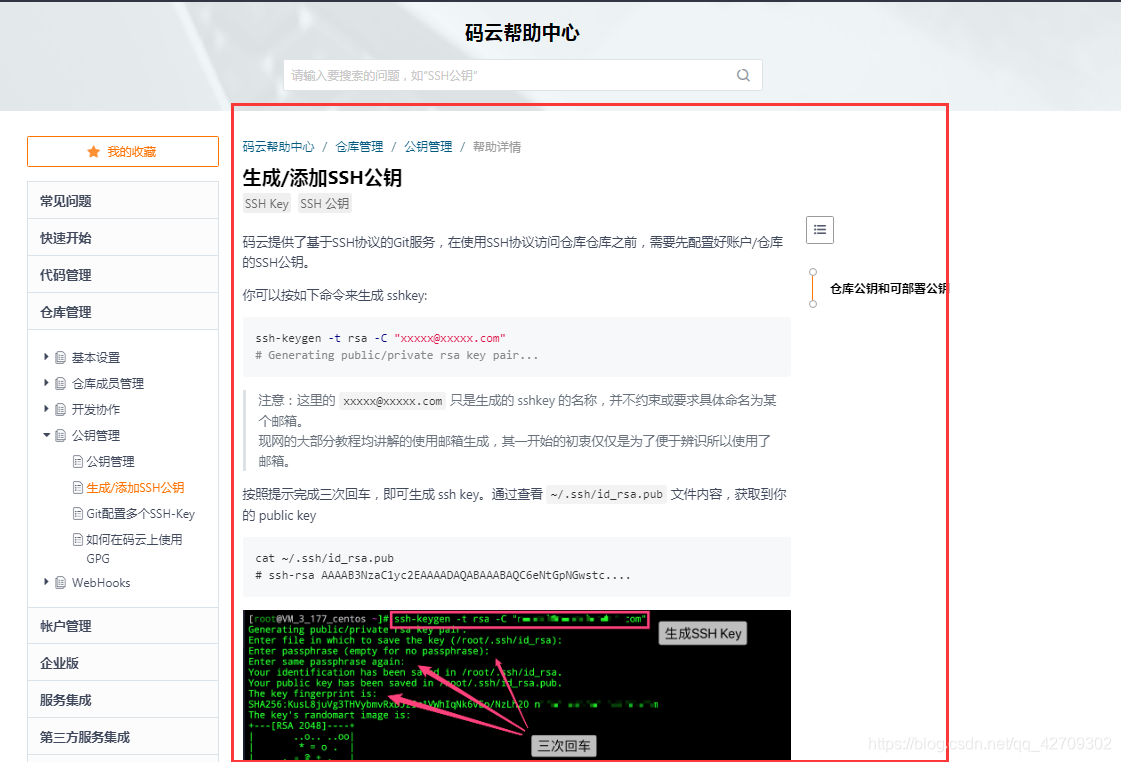The image size is (1121, 762).
Task: Click the star icon in 我的收藏
Action: [x=94, y=152]
